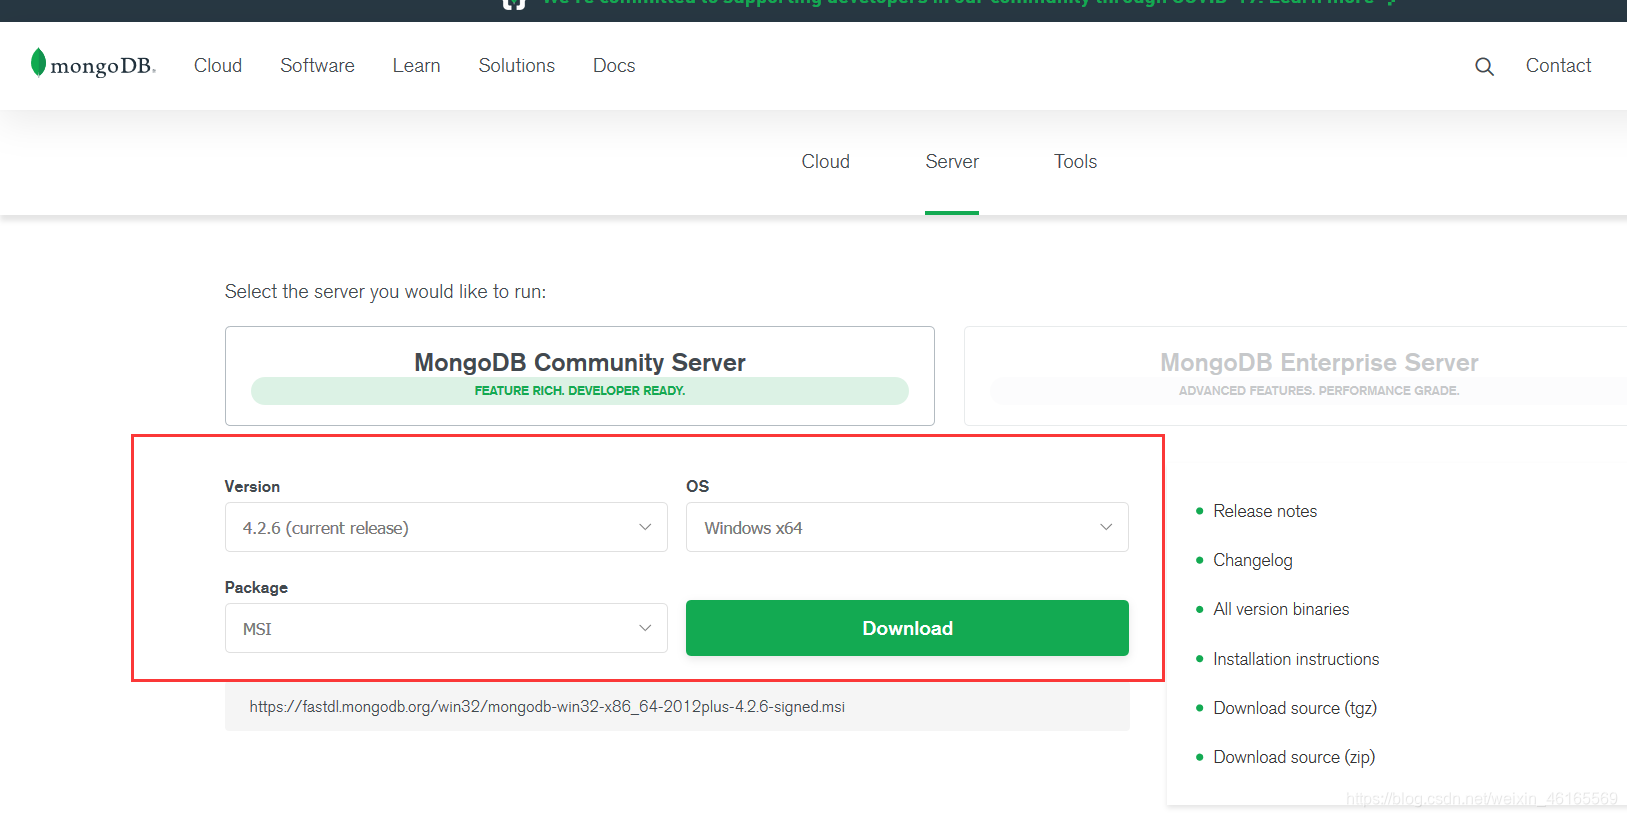Expand the Package dropdown showing MSI

(446, 628)
